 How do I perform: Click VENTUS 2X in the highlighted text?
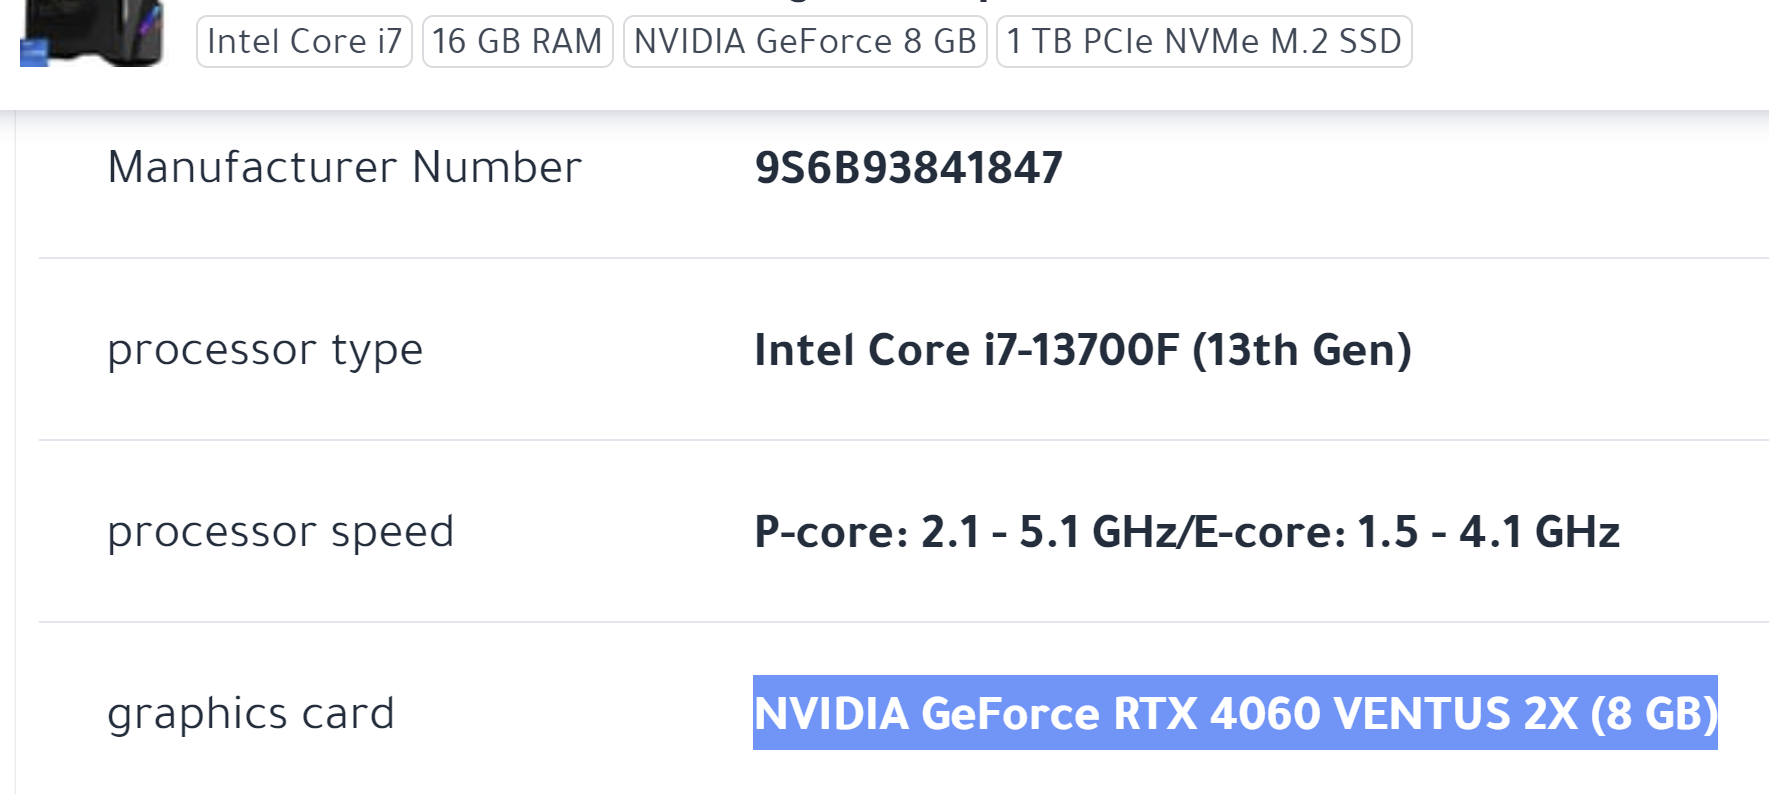pos(1457,714)
